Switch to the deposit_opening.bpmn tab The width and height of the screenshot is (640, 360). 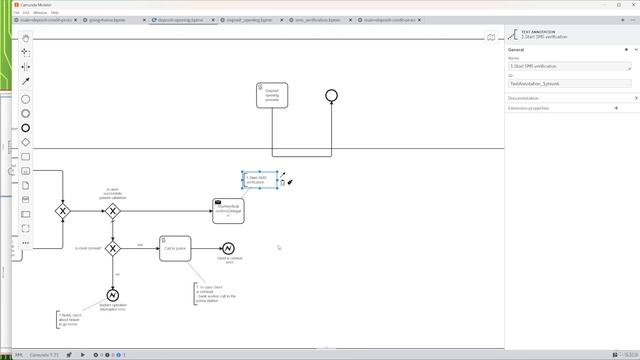[x=249, y=20]
